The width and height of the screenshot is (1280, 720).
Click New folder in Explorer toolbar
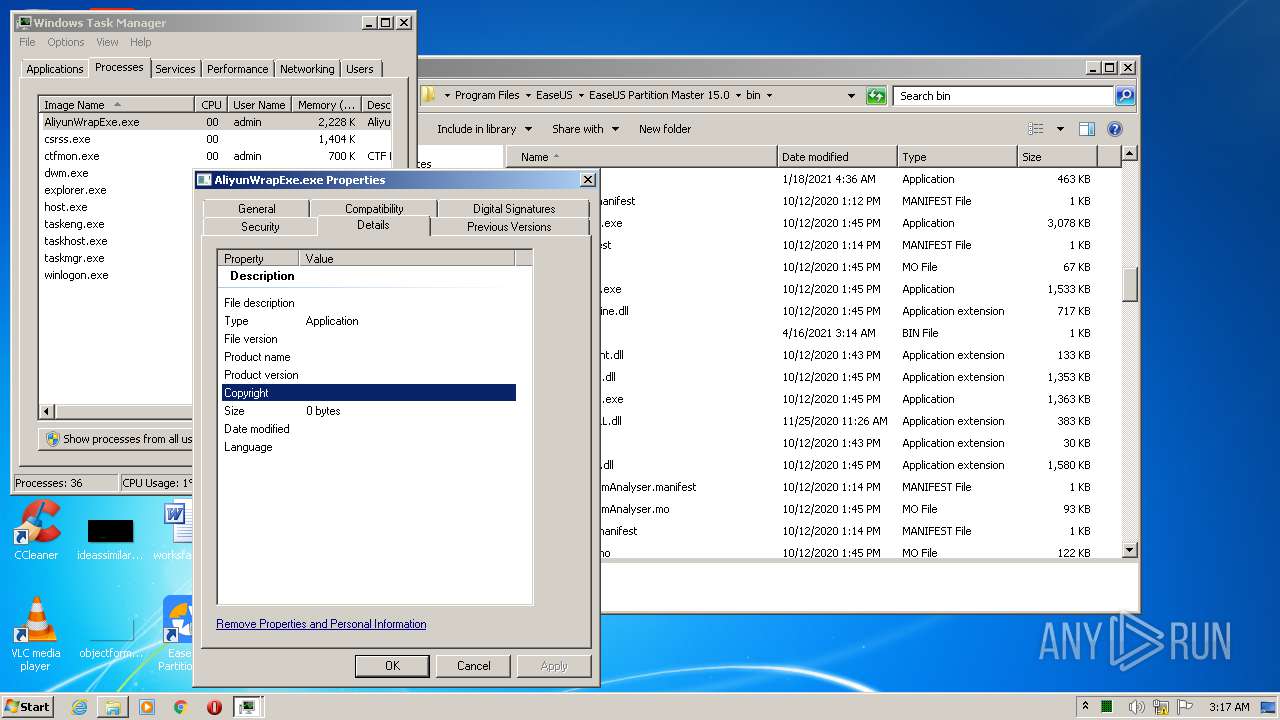(x=665, y=129)
